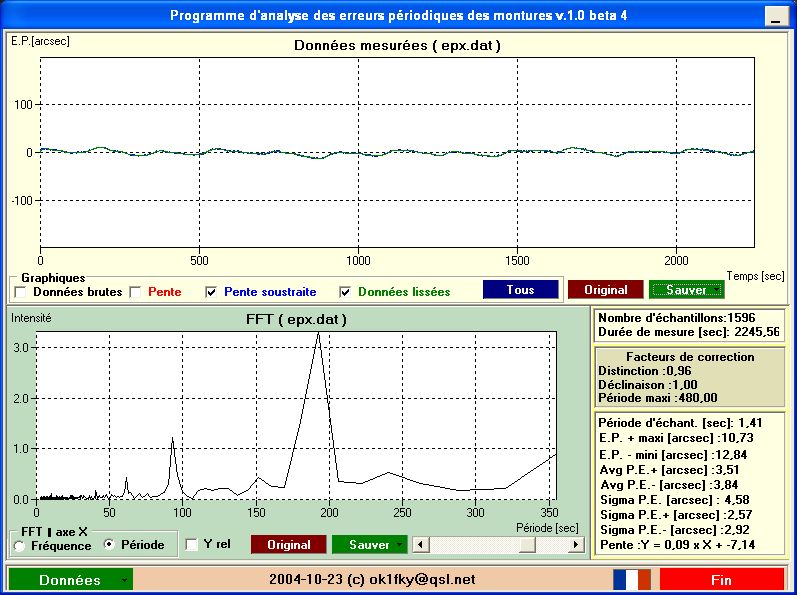This screenshot has width=797, height=595.
Task: Uncheck Pente soustraite graph option
Action: click(211, 292)
